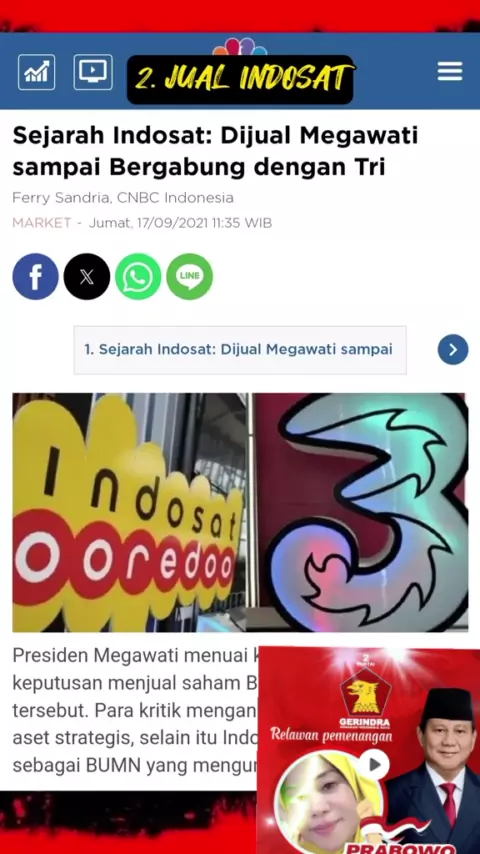The width and height of the screenshot is (480, 854).
Task: Click the Gerindra party logo
Action: (365, 697)
